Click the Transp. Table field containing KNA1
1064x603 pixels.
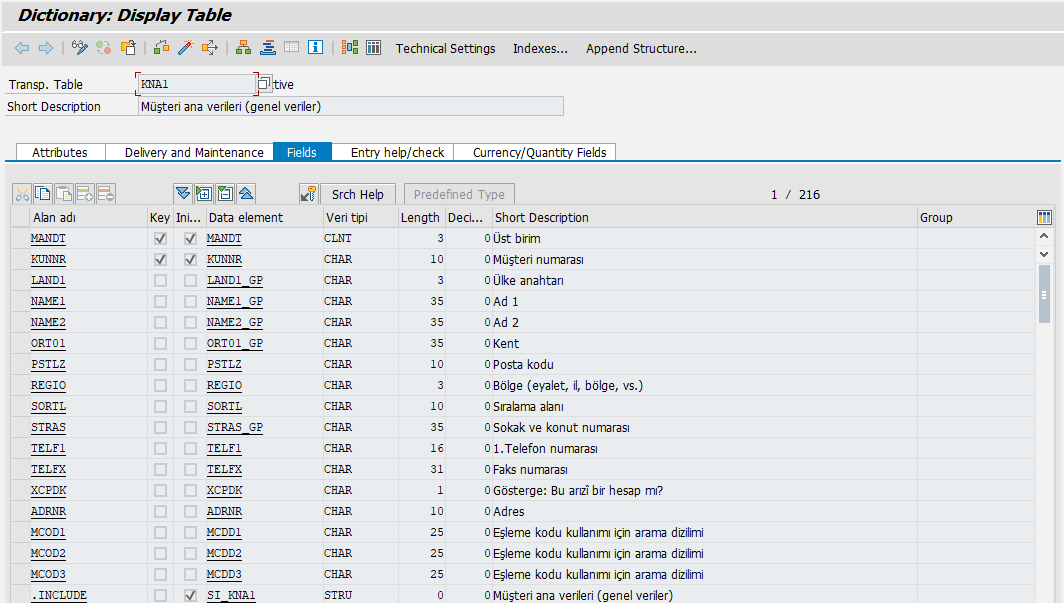(195, 84)
